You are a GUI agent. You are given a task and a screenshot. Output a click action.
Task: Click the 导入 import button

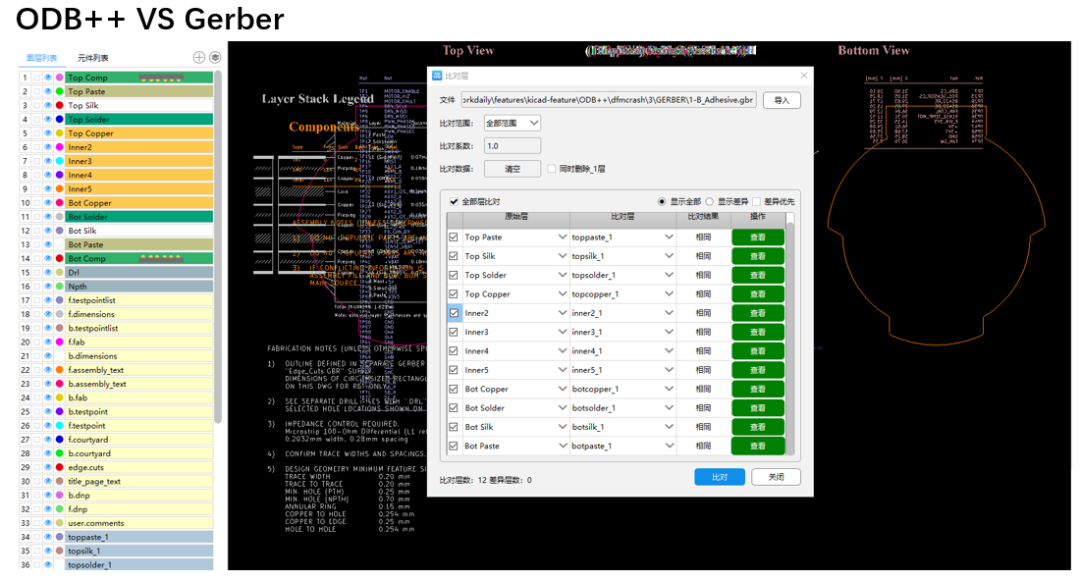click(782, 101)
